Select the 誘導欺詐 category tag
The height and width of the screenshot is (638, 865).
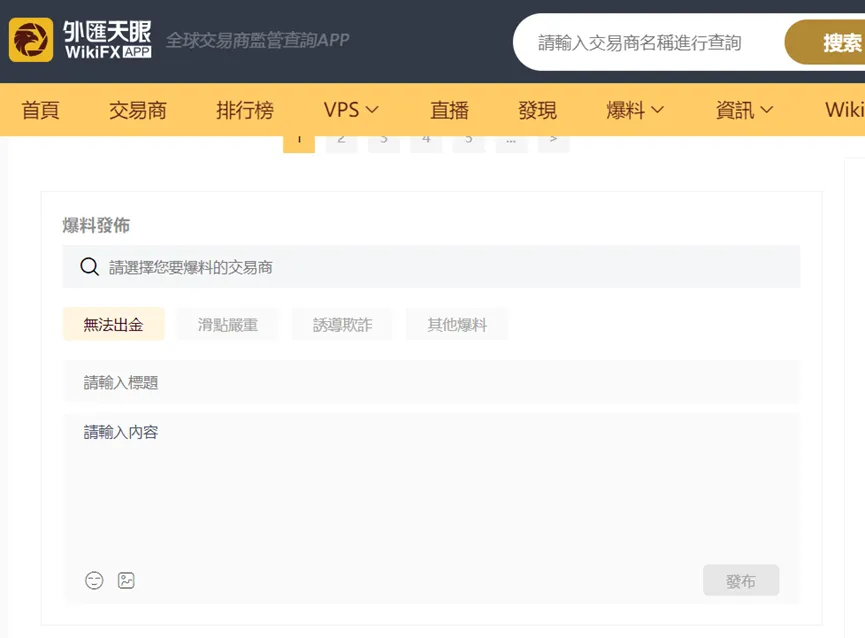343,324
